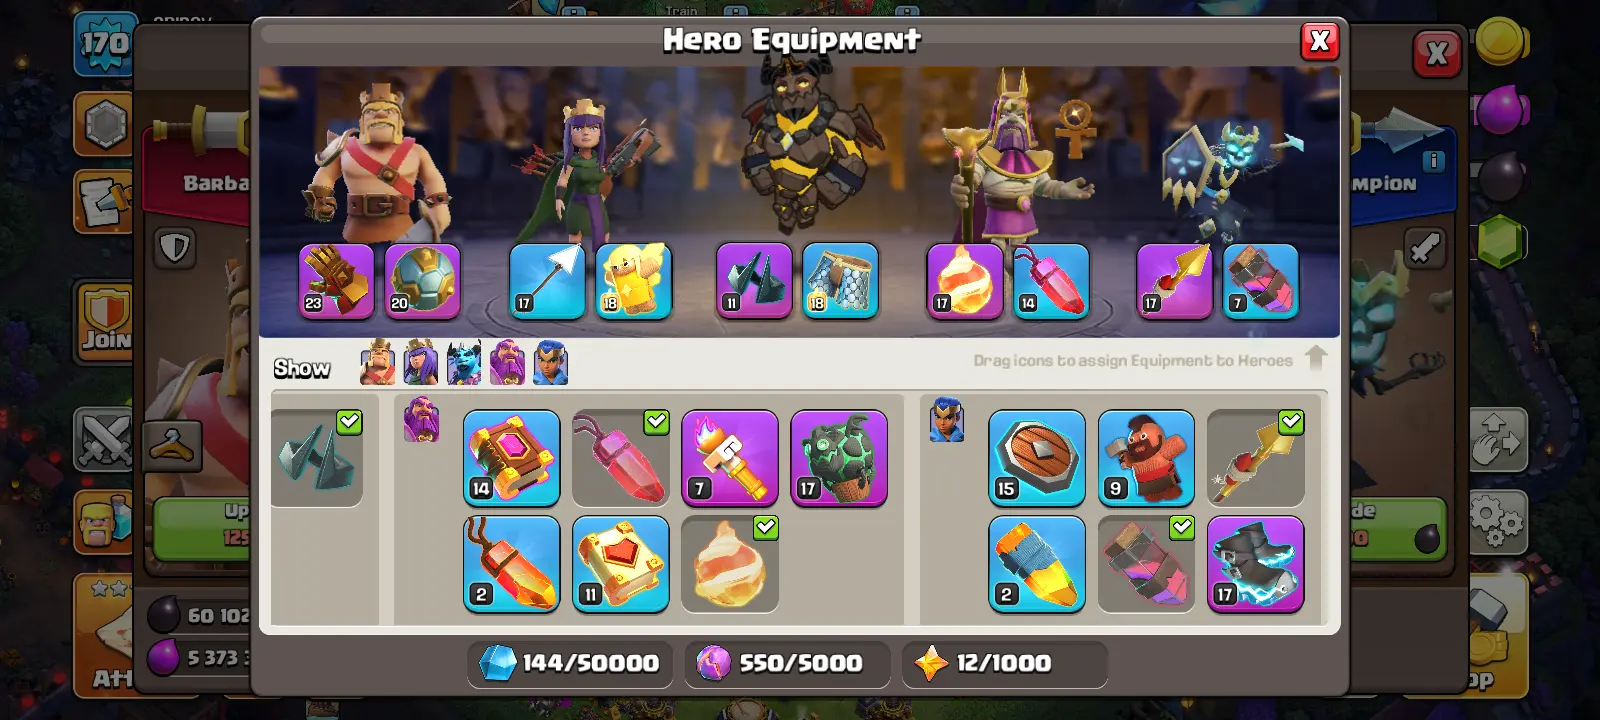Filter equipment by Archer Queen
Image resolution: width=1600 pixels, height=720 pixels.
(x=421, y=362)
